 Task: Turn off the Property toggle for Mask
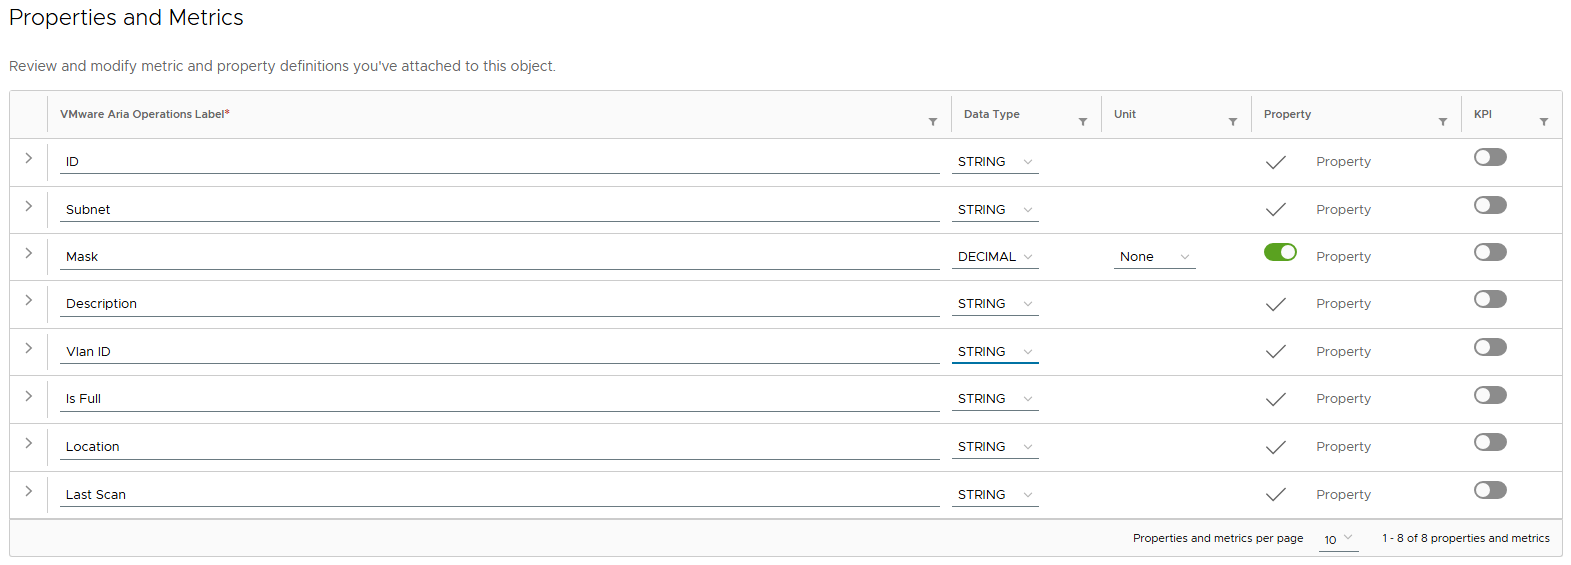[x=1280, y=252]
